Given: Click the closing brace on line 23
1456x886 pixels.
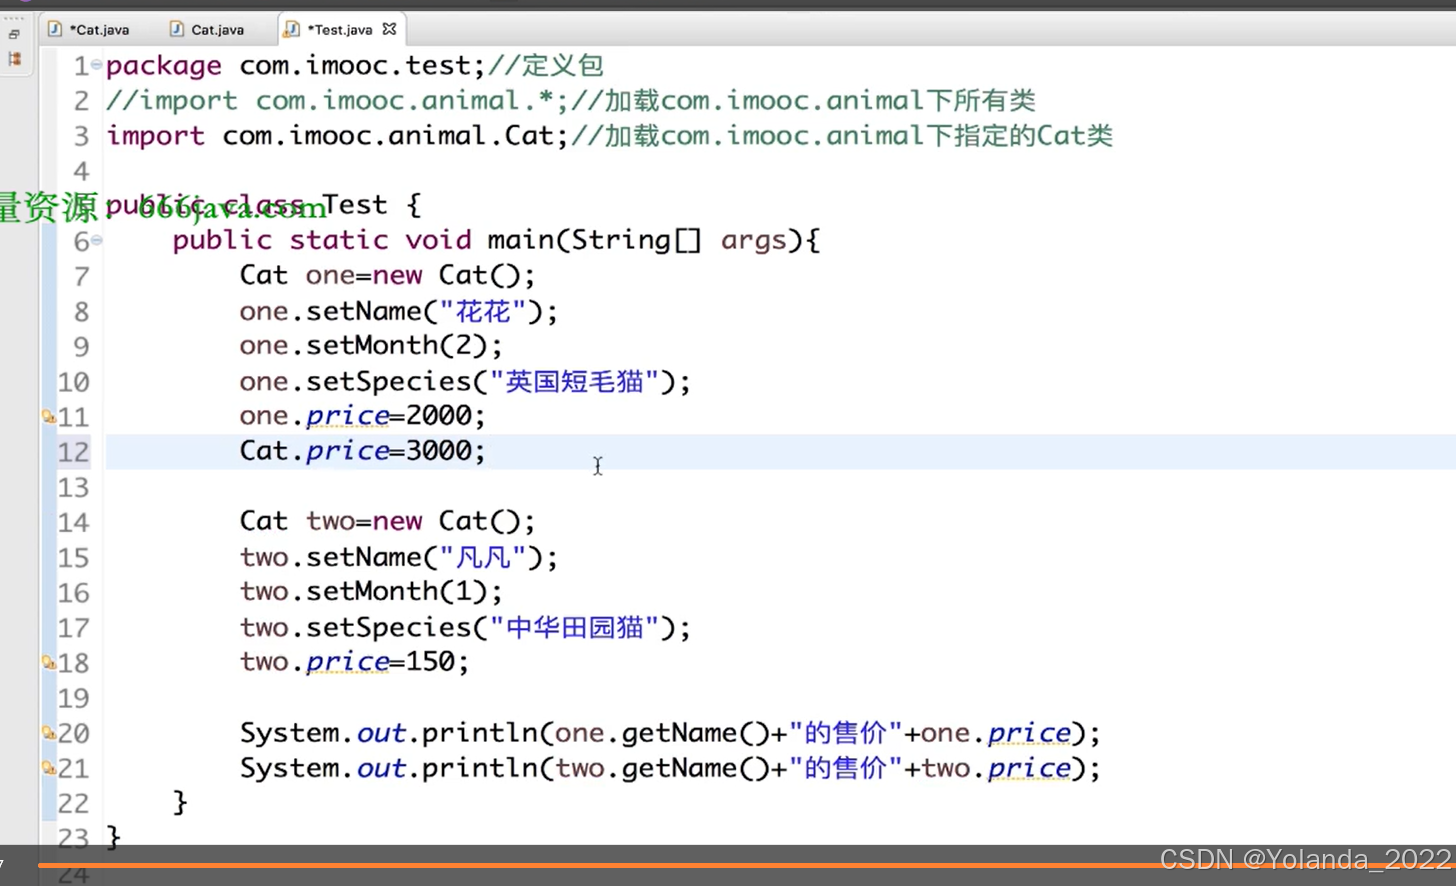Looking at the screenshot, I should pyautogui.click(x=113, y=837).
